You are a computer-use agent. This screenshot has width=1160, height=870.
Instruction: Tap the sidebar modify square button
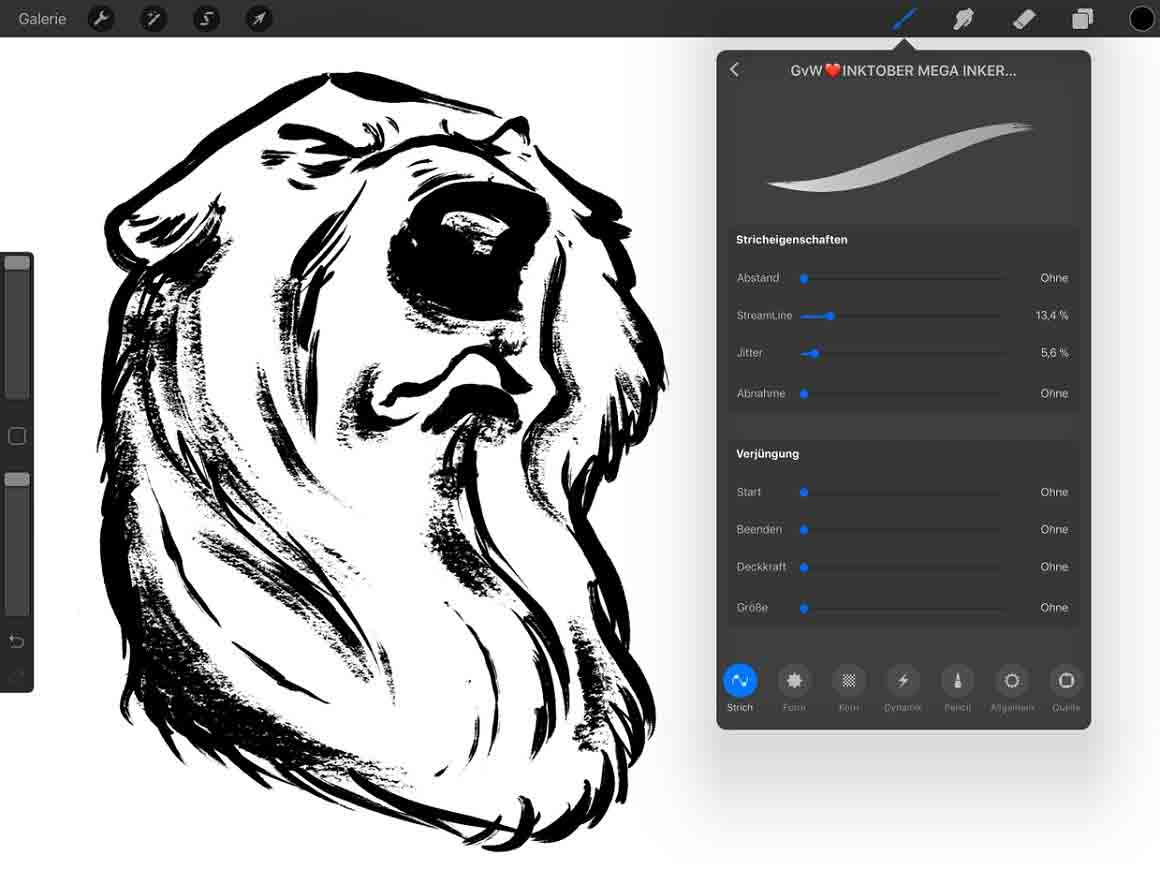(16, 436)
